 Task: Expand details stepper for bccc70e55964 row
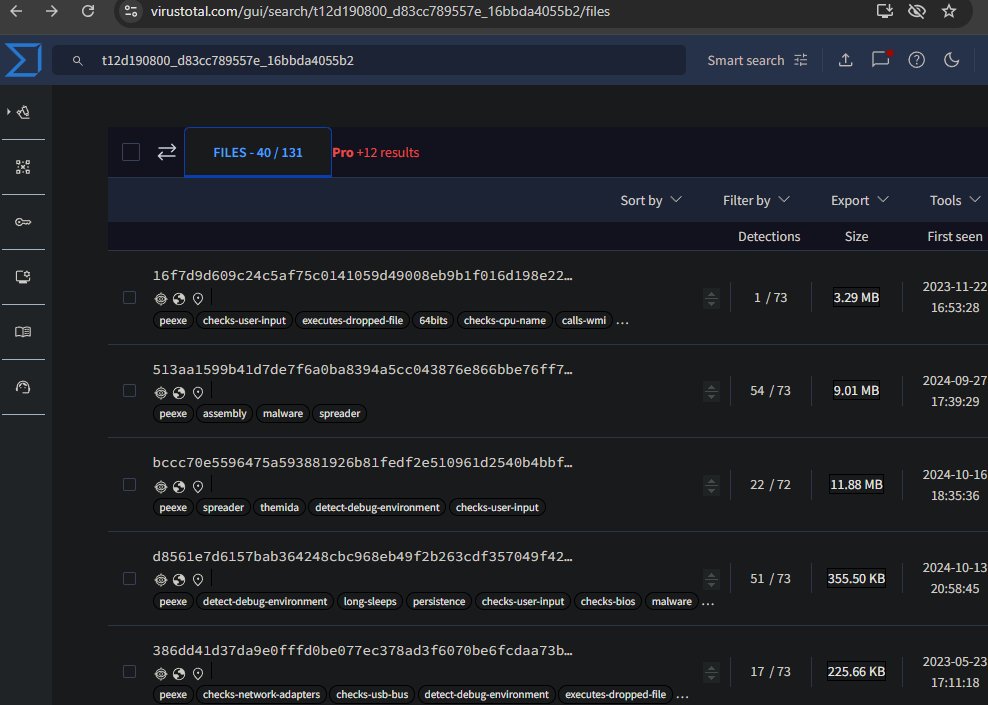(711, 486)
